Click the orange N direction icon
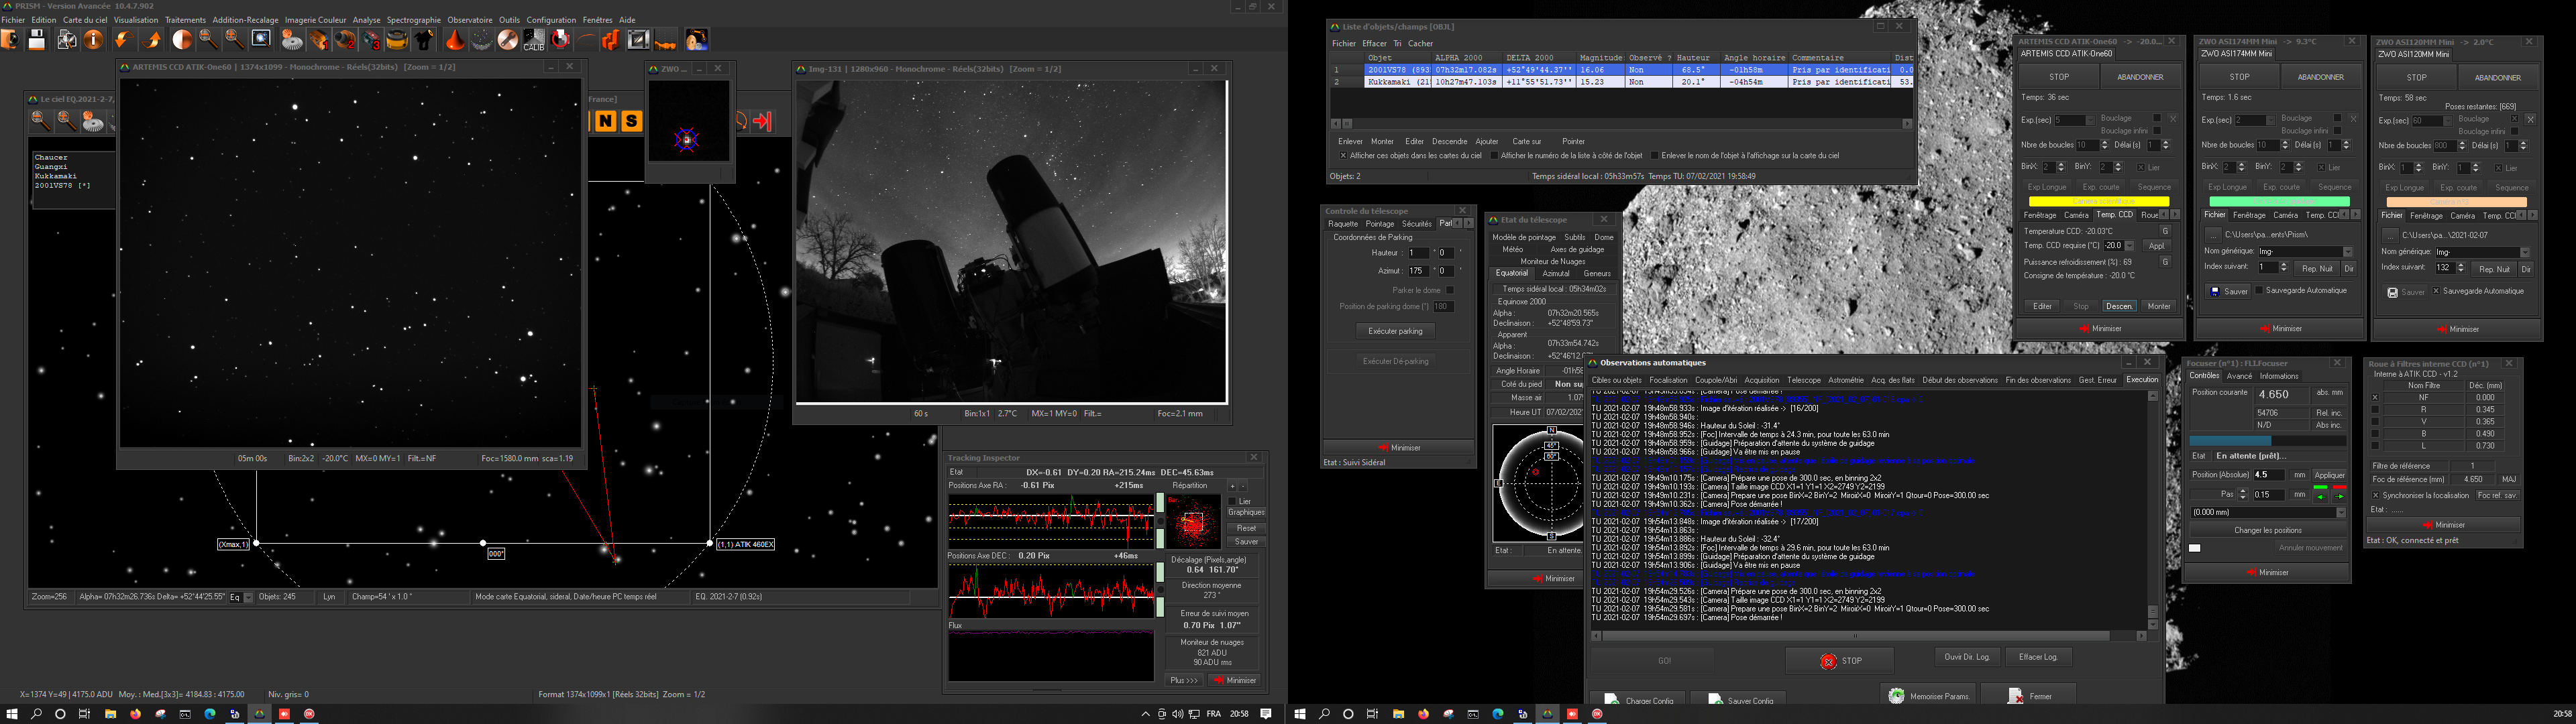The image size is (2576, 724). [605, 121]
